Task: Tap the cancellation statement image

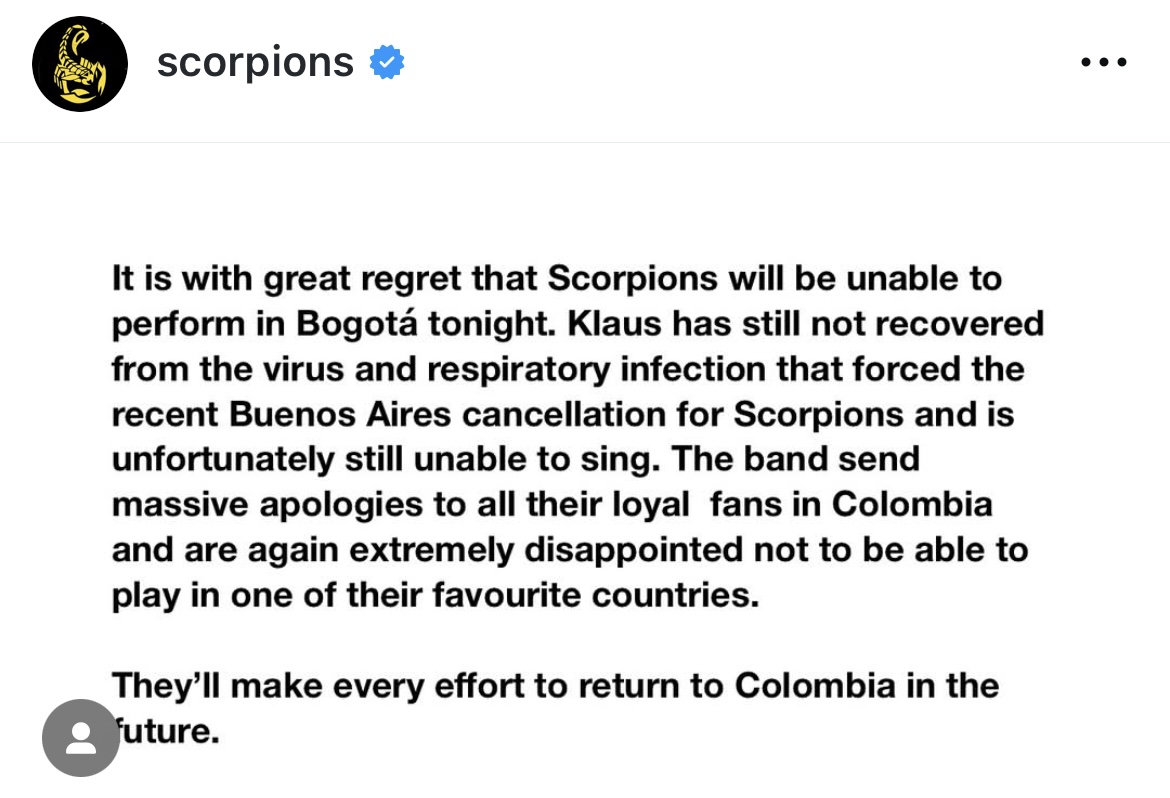Action: click(x=585, y=470)
